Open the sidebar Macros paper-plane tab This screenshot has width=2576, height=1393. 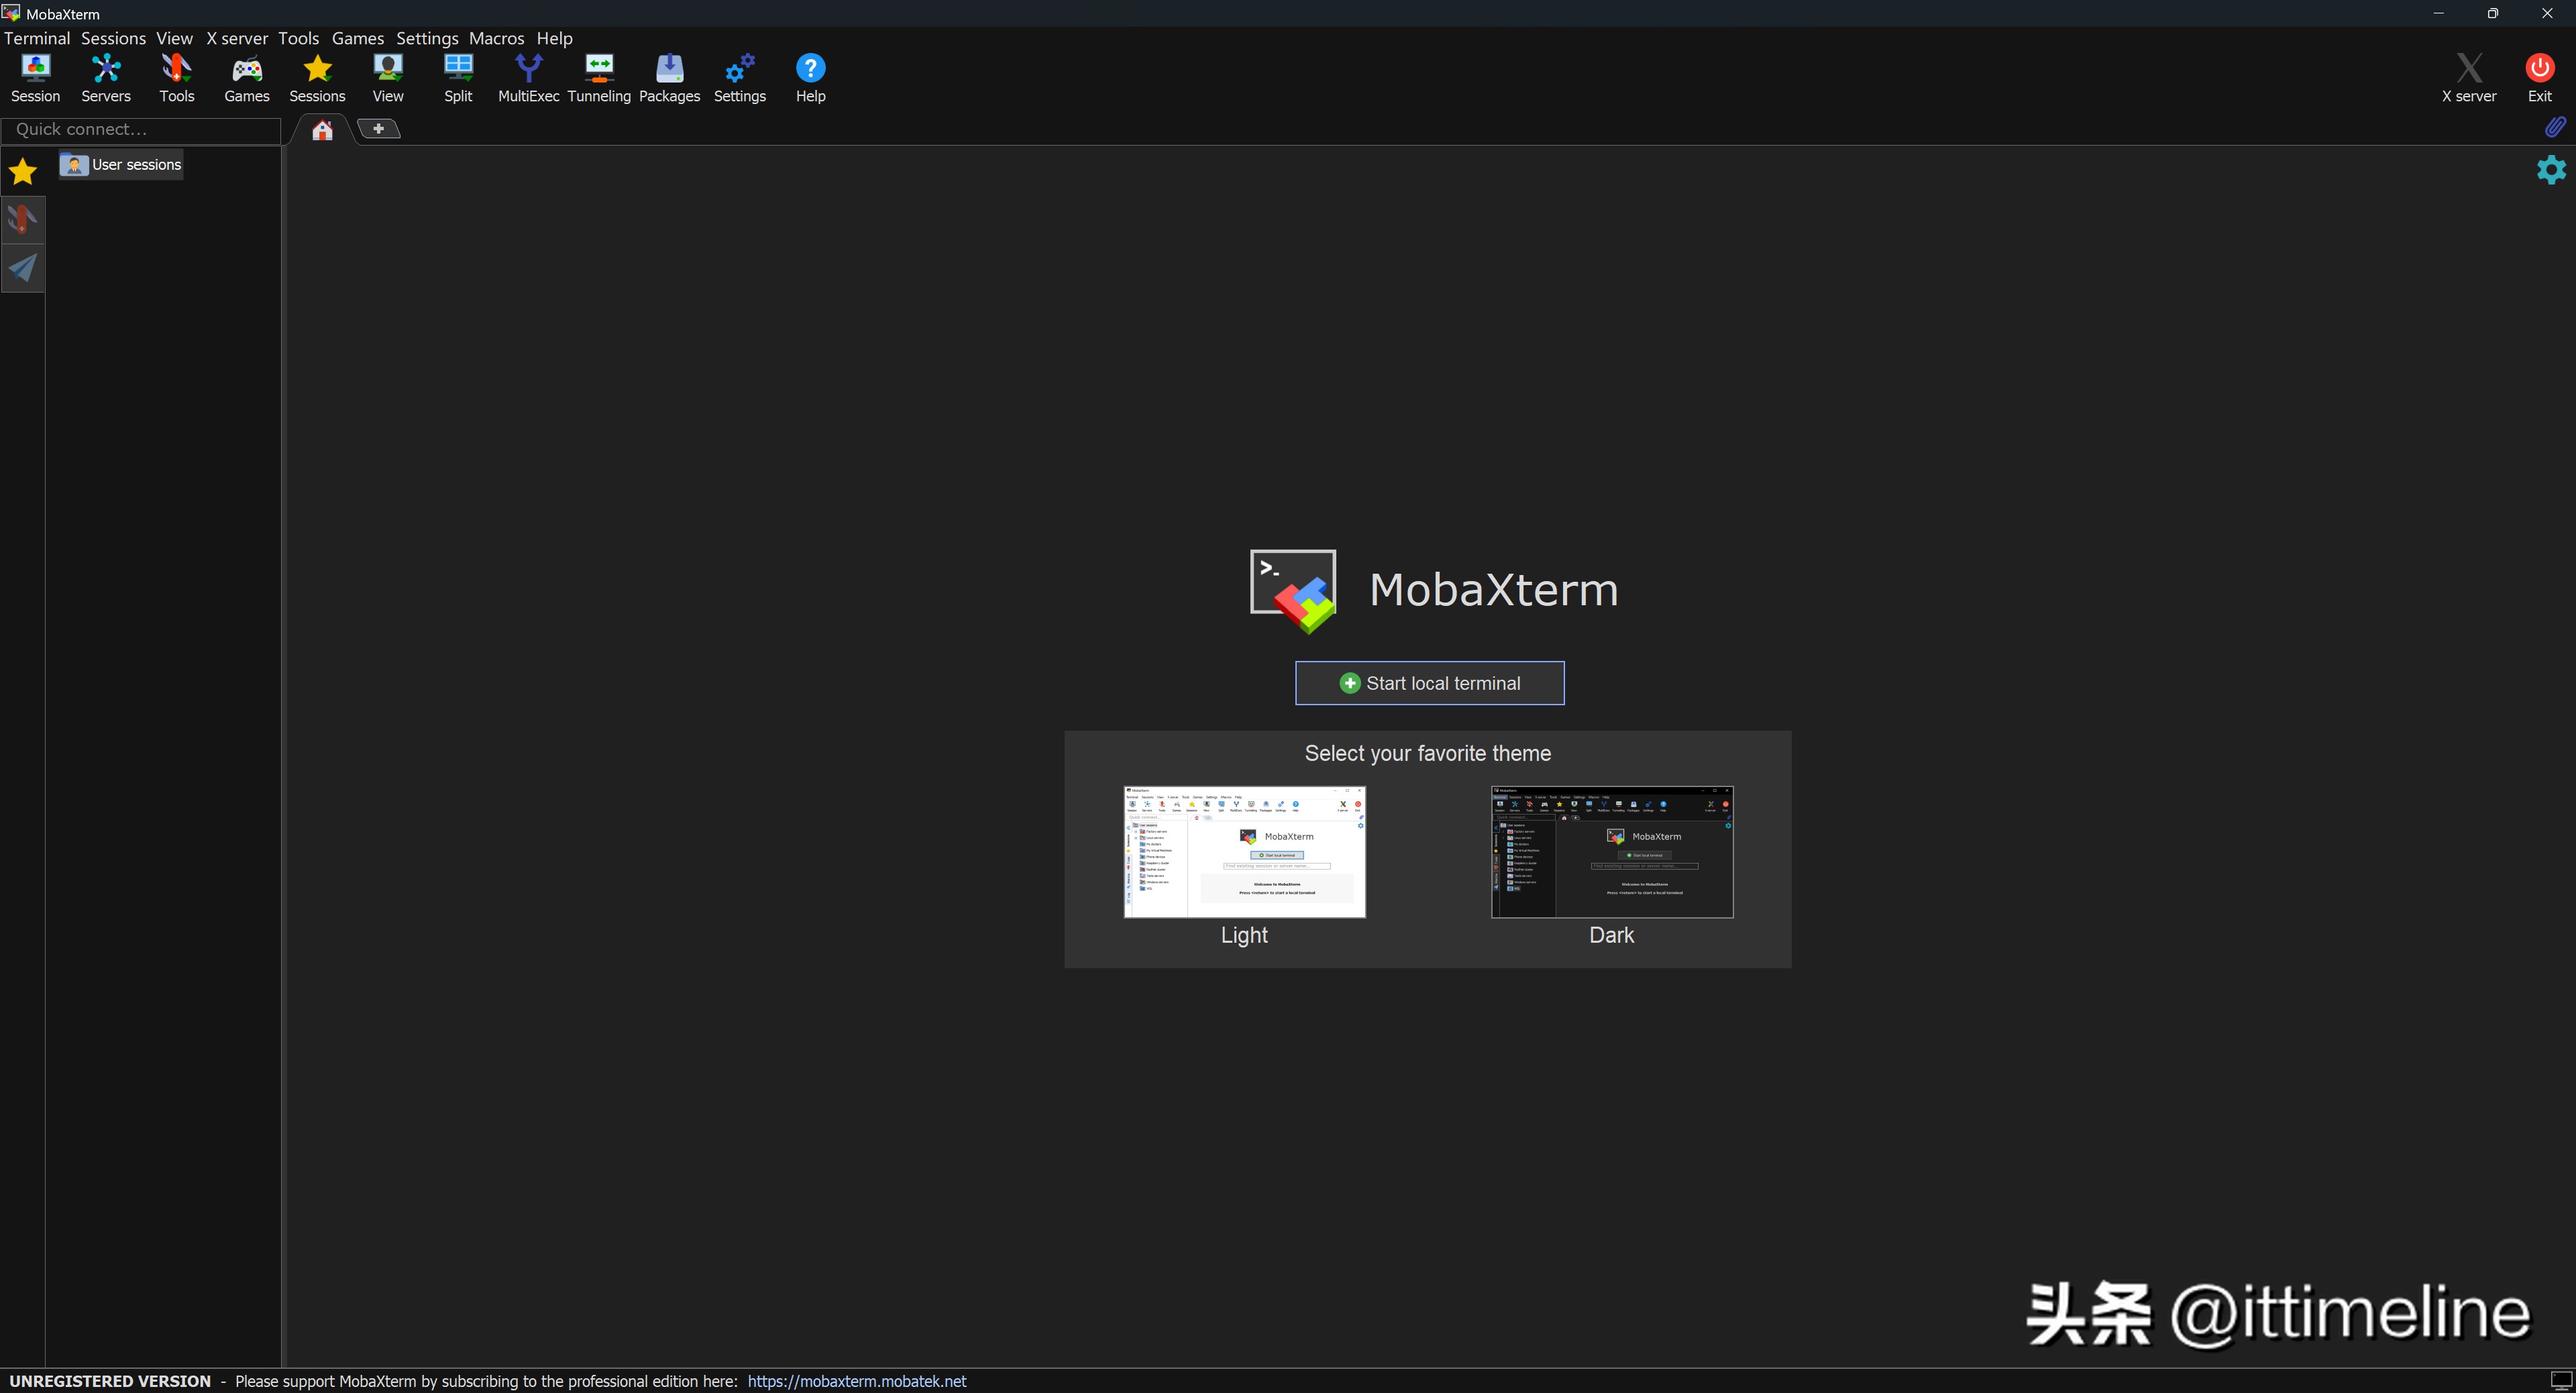pyautogui.click(x=22, y=267)
